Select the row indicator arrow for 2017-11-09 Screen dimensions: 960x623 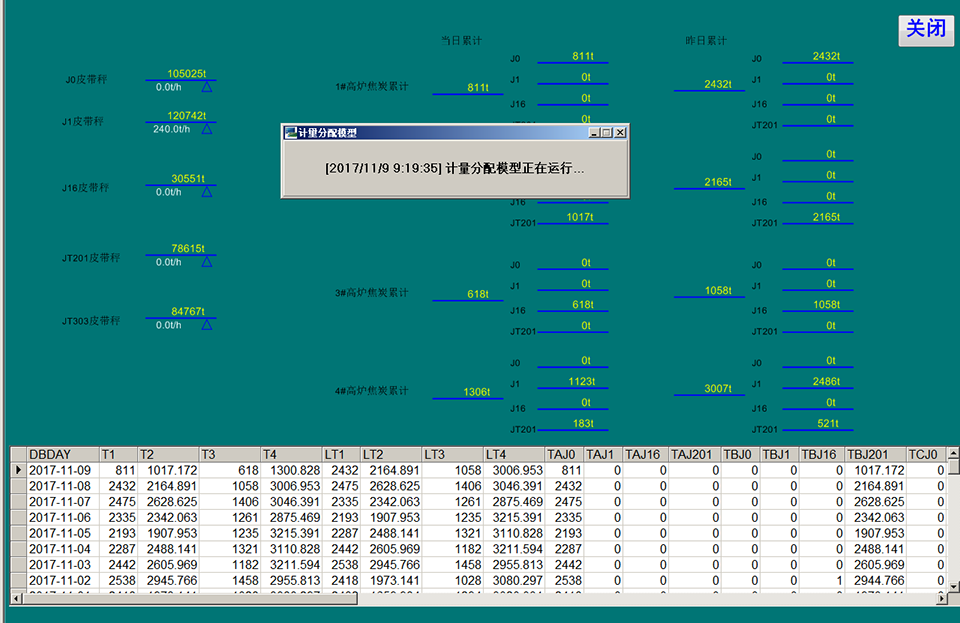[18, 470]
